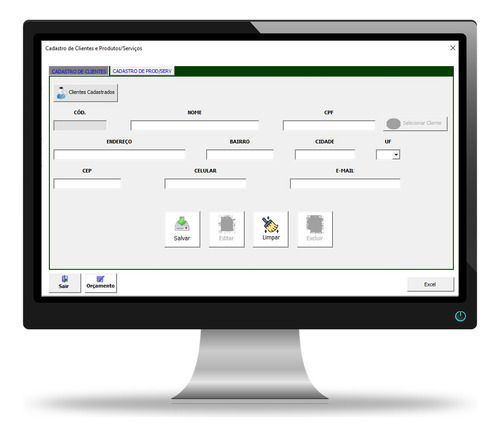
Task: Expand the UF dropdown list
Action: pos(396,155)
